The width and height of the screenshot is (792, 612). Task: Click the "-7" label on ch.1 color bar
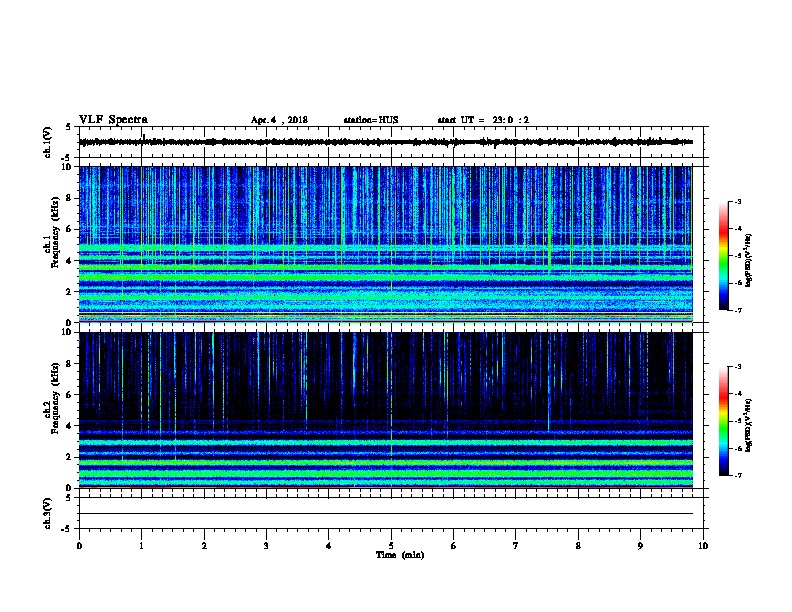click(x=737, y=310)
